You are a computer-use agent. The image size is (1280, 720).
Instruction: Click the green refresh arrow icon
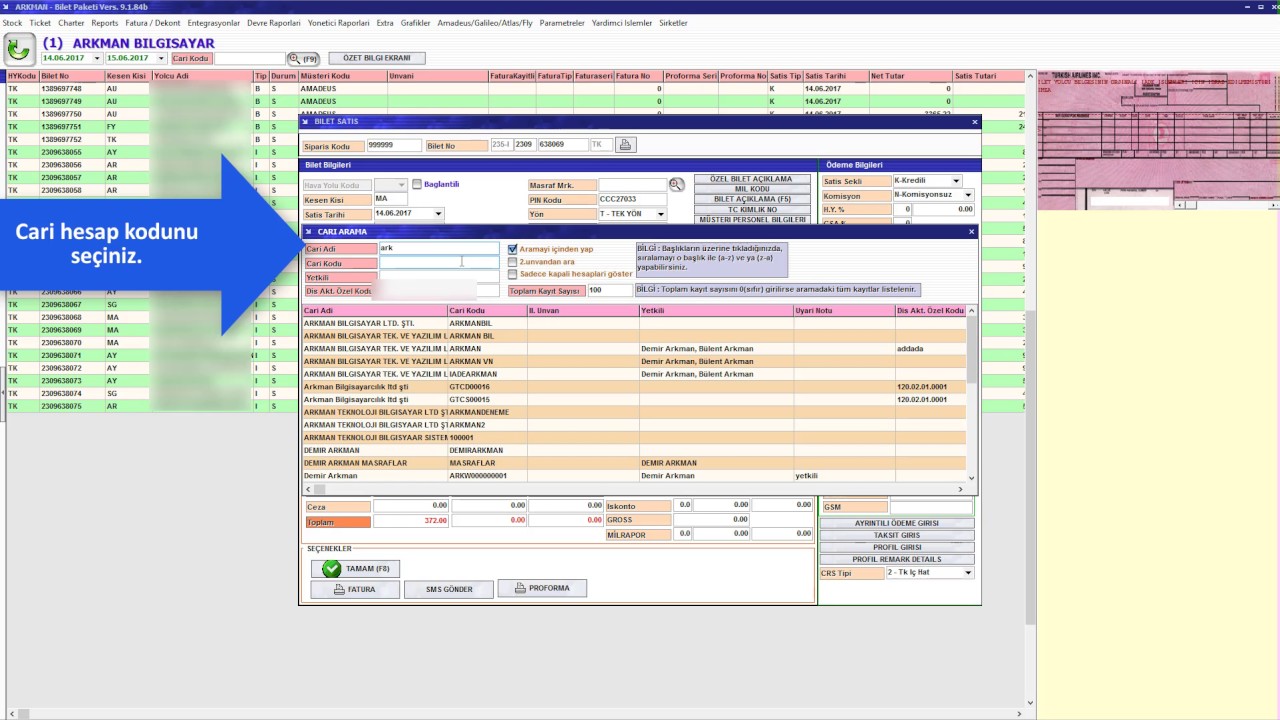click(x=19, y=50)
